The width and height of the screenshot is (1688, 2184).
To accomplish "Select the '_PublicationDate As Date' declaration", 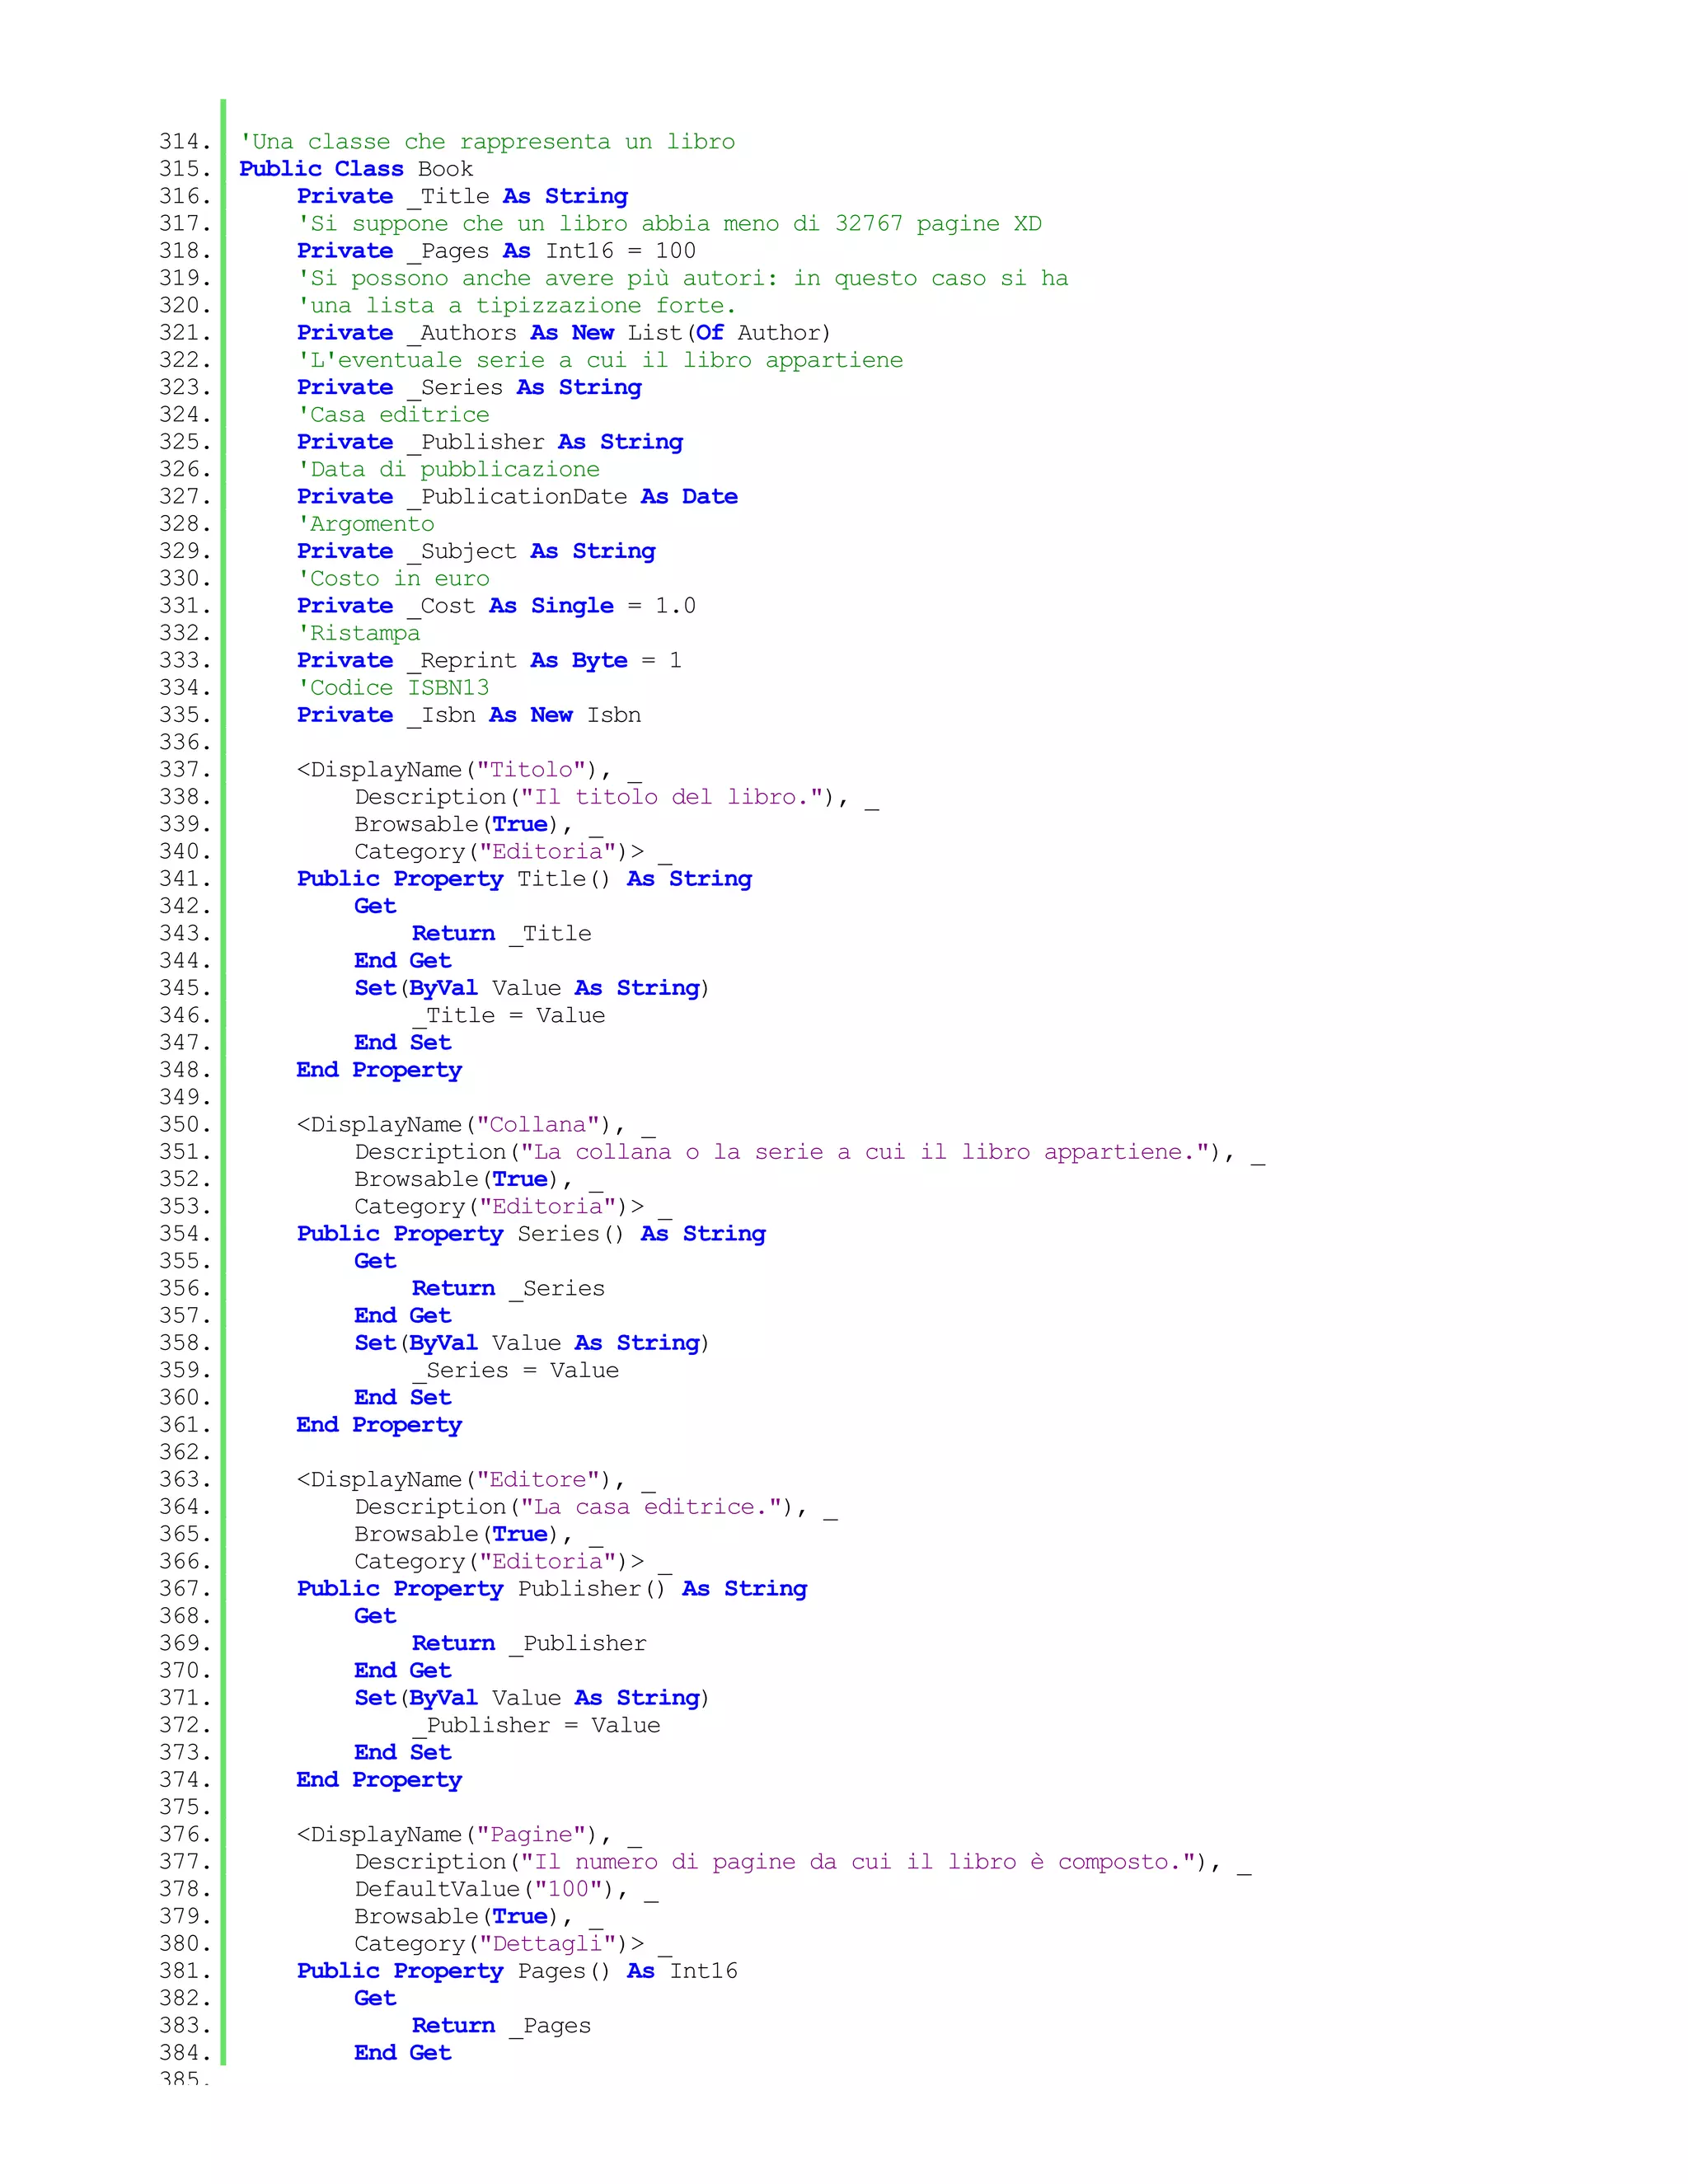I will coord(572,497).
